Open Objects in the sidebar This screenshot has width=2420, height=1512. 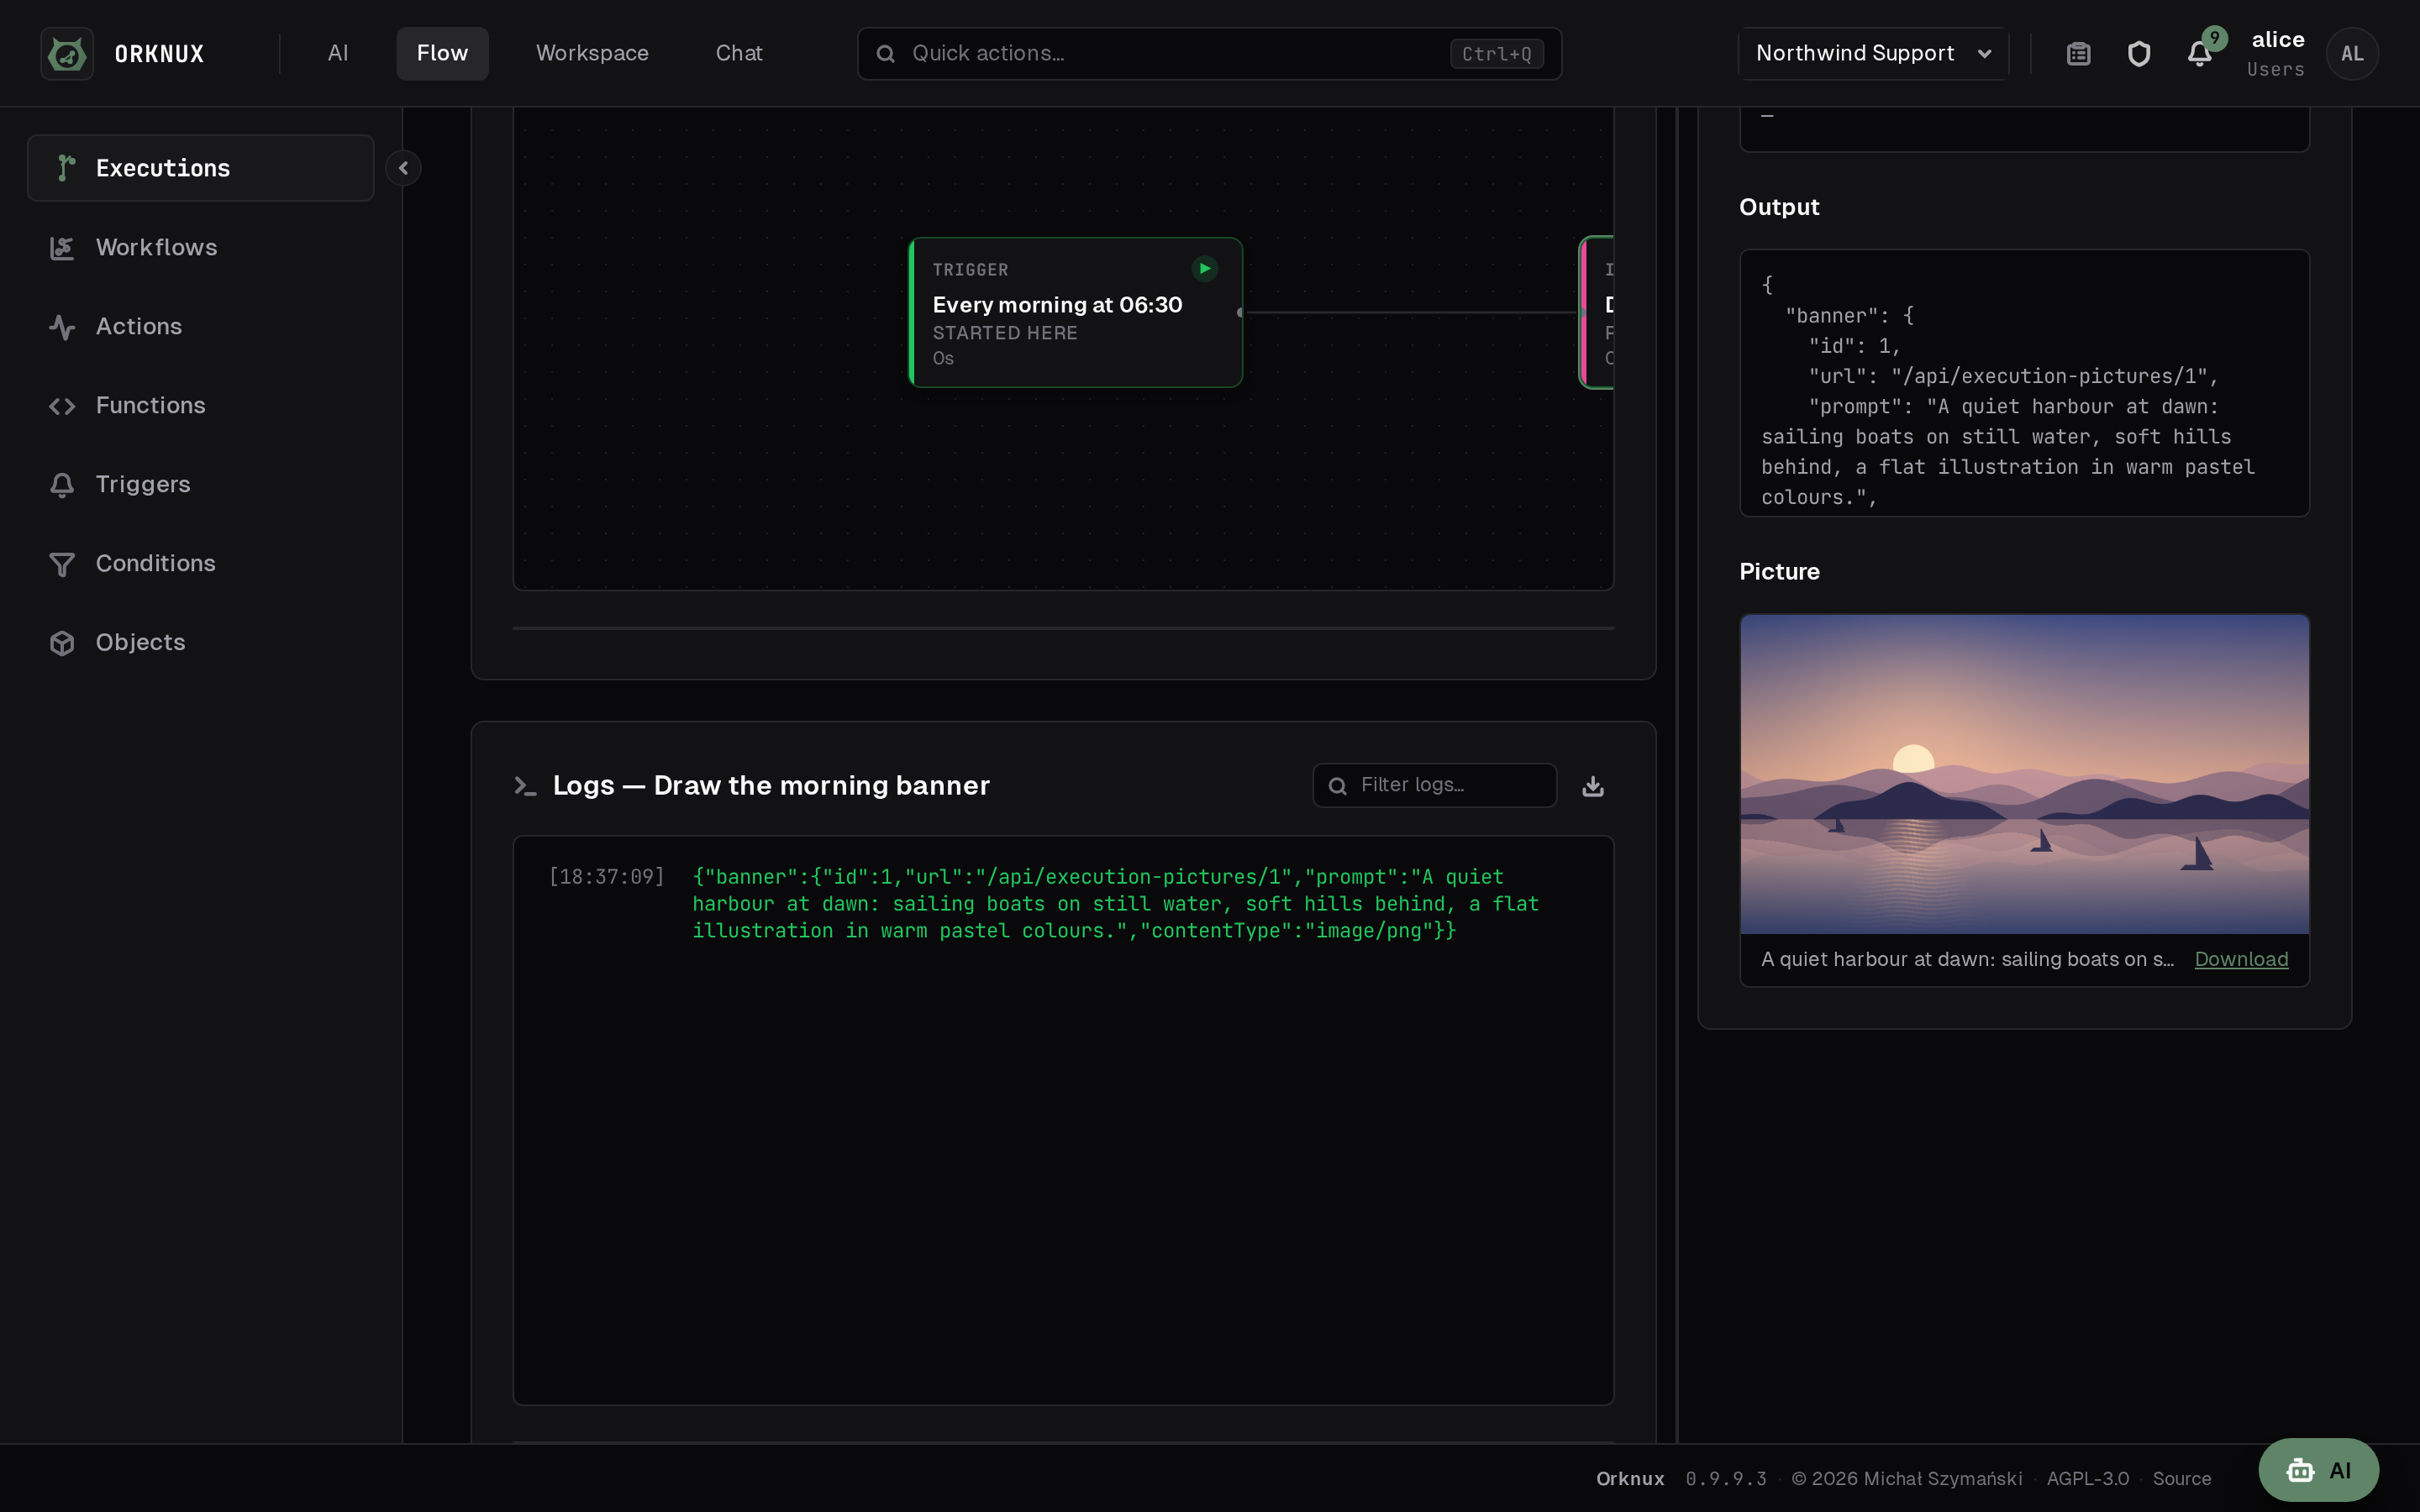(201, 642)
